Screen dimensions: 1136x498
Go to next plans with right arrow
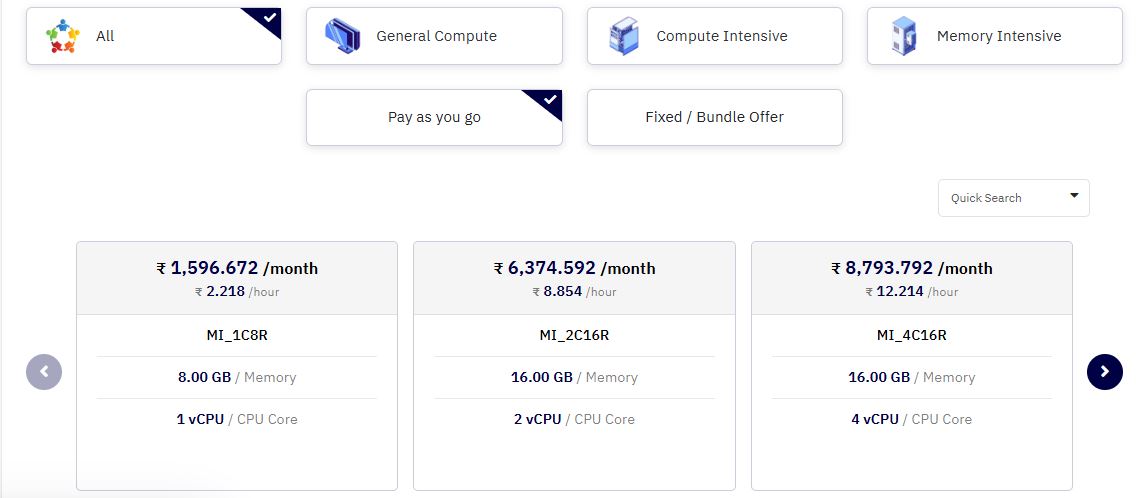point(1105,372)
